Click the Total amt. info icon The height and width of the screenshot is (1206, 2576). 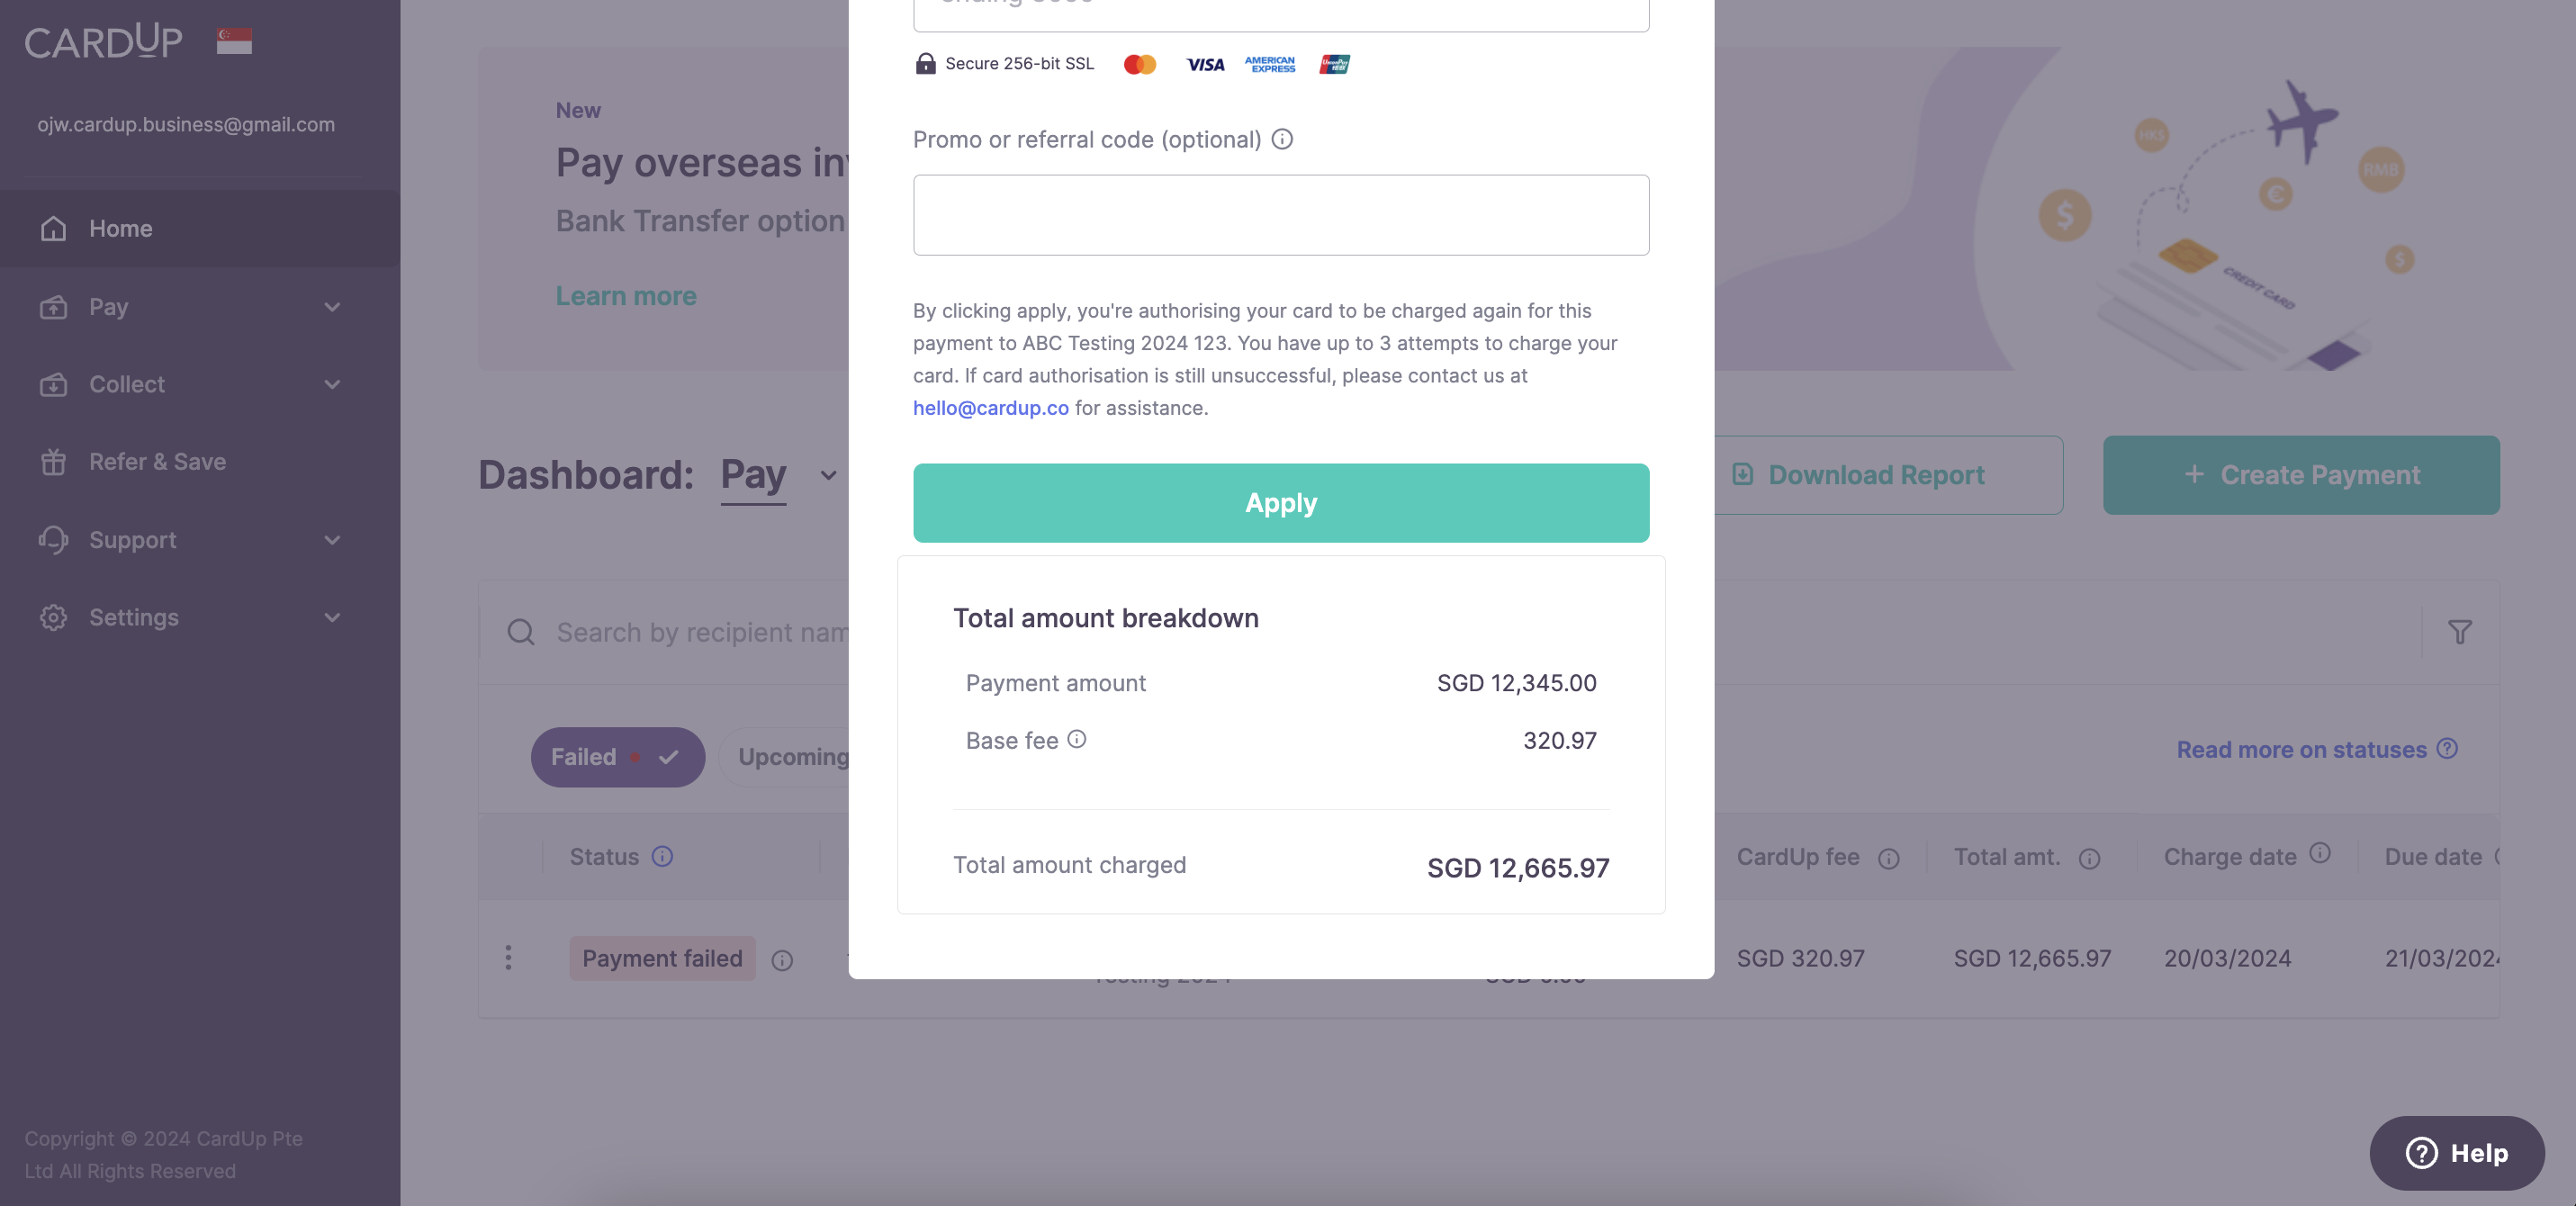coord(2089,859)
